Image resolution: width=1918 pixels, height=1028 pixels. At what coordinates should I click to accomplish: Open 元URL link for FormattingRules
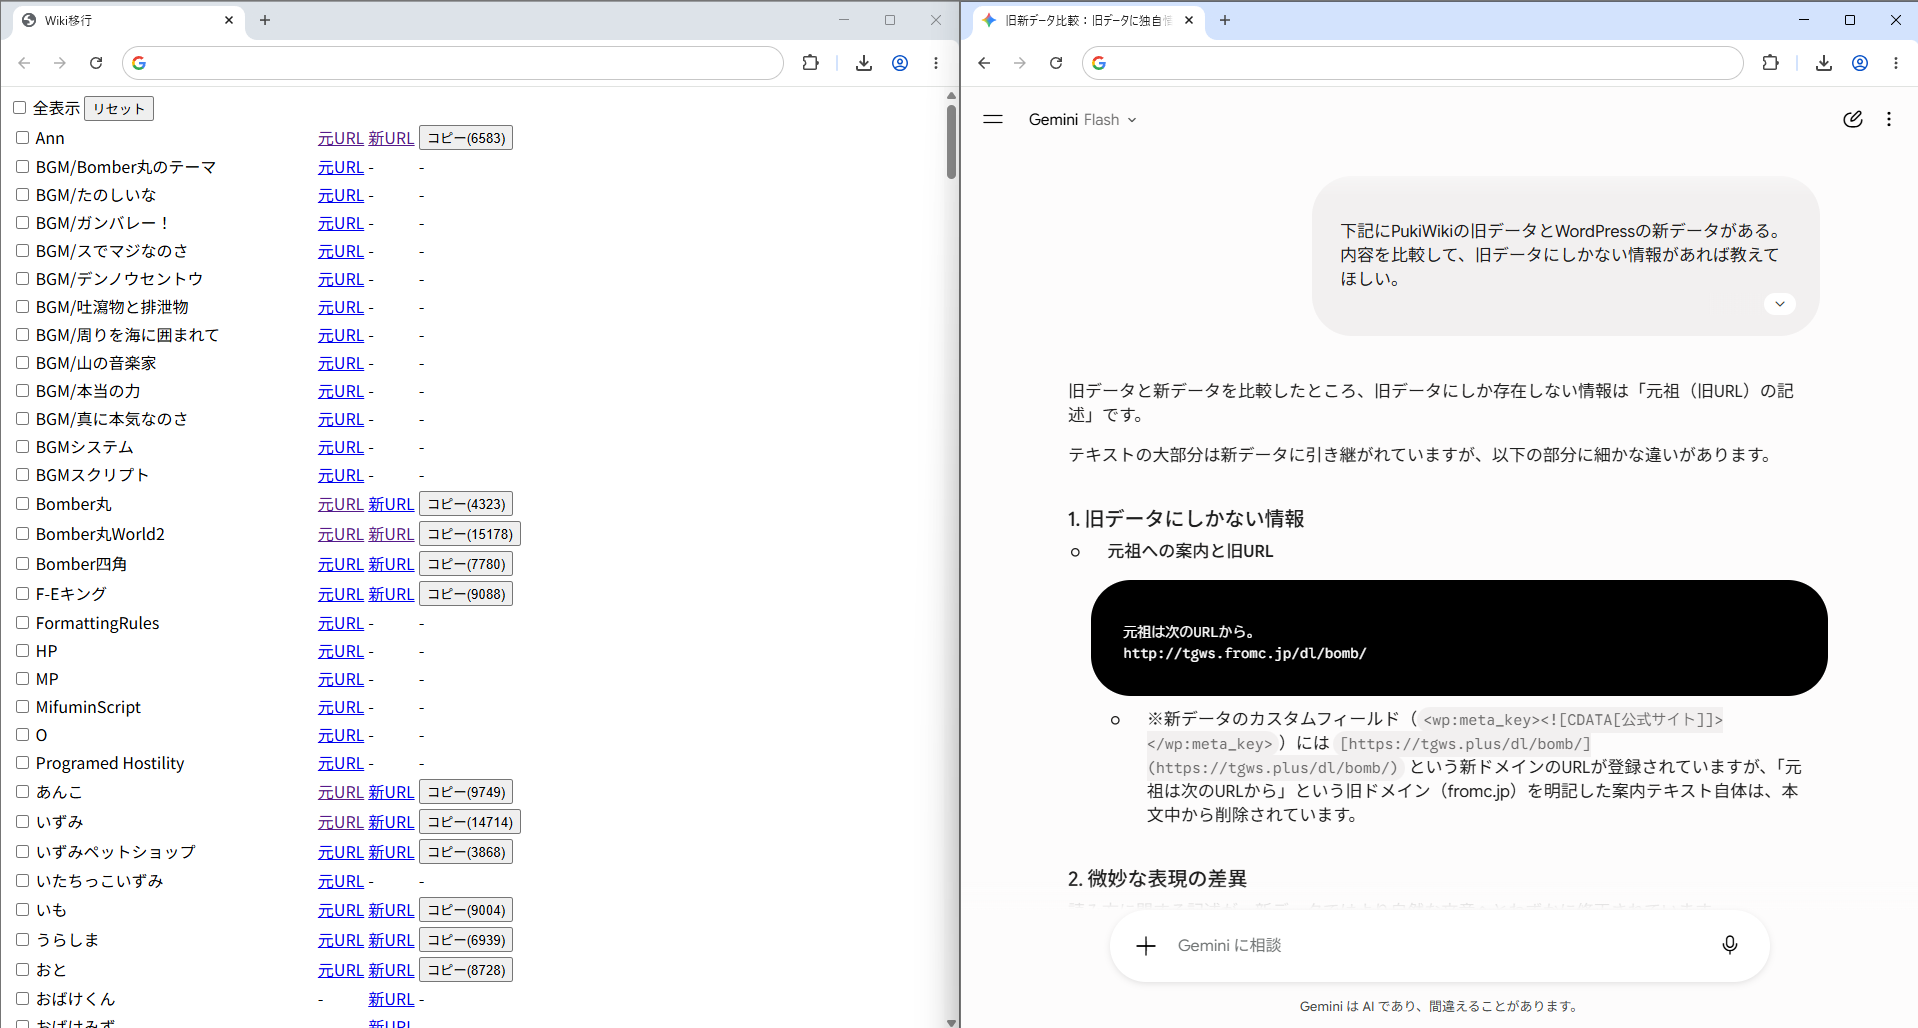point(341,623)
